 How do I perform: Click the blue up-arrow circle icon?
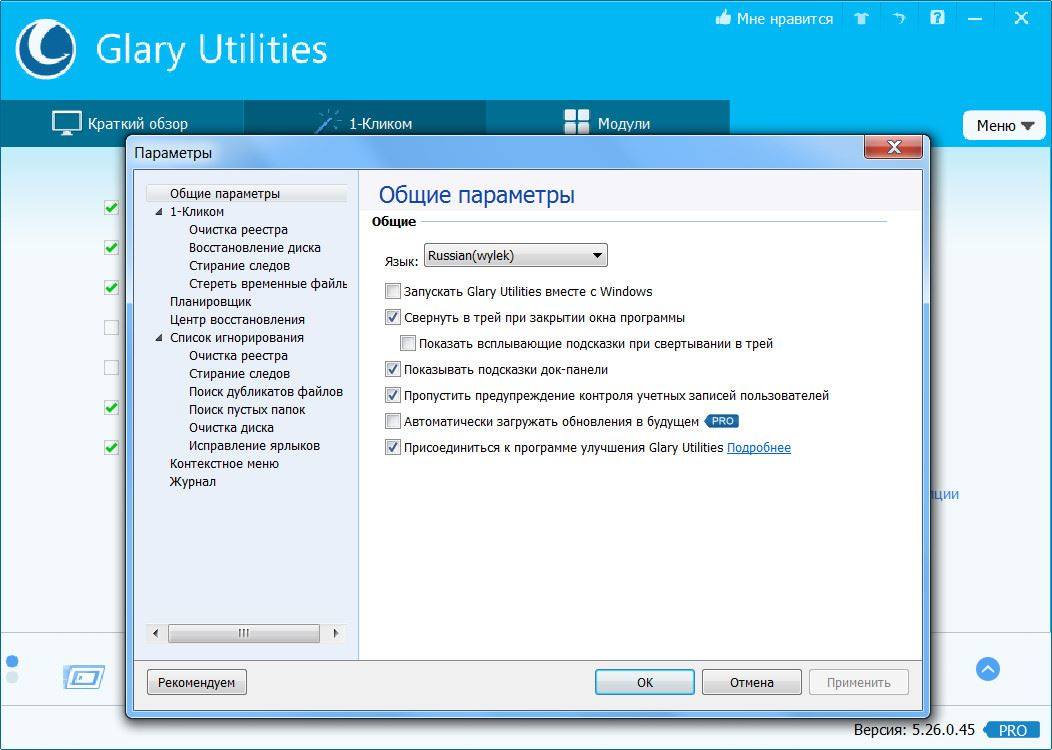coord(987,669)
